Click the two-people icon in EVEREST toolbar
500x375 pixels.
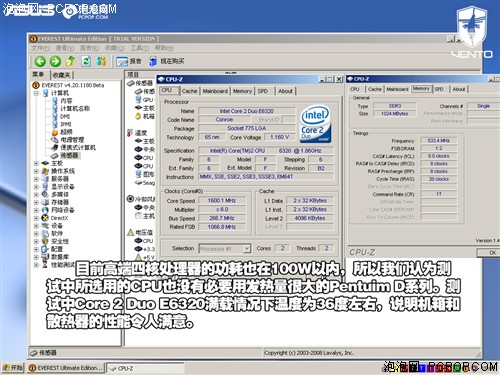point(101,61)
